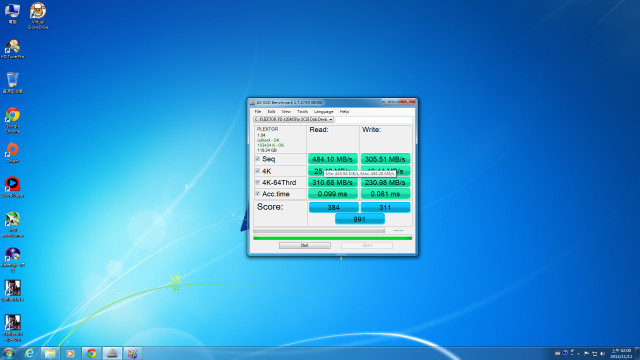
Task: Click the write score 311
Action: pos(385,207)
